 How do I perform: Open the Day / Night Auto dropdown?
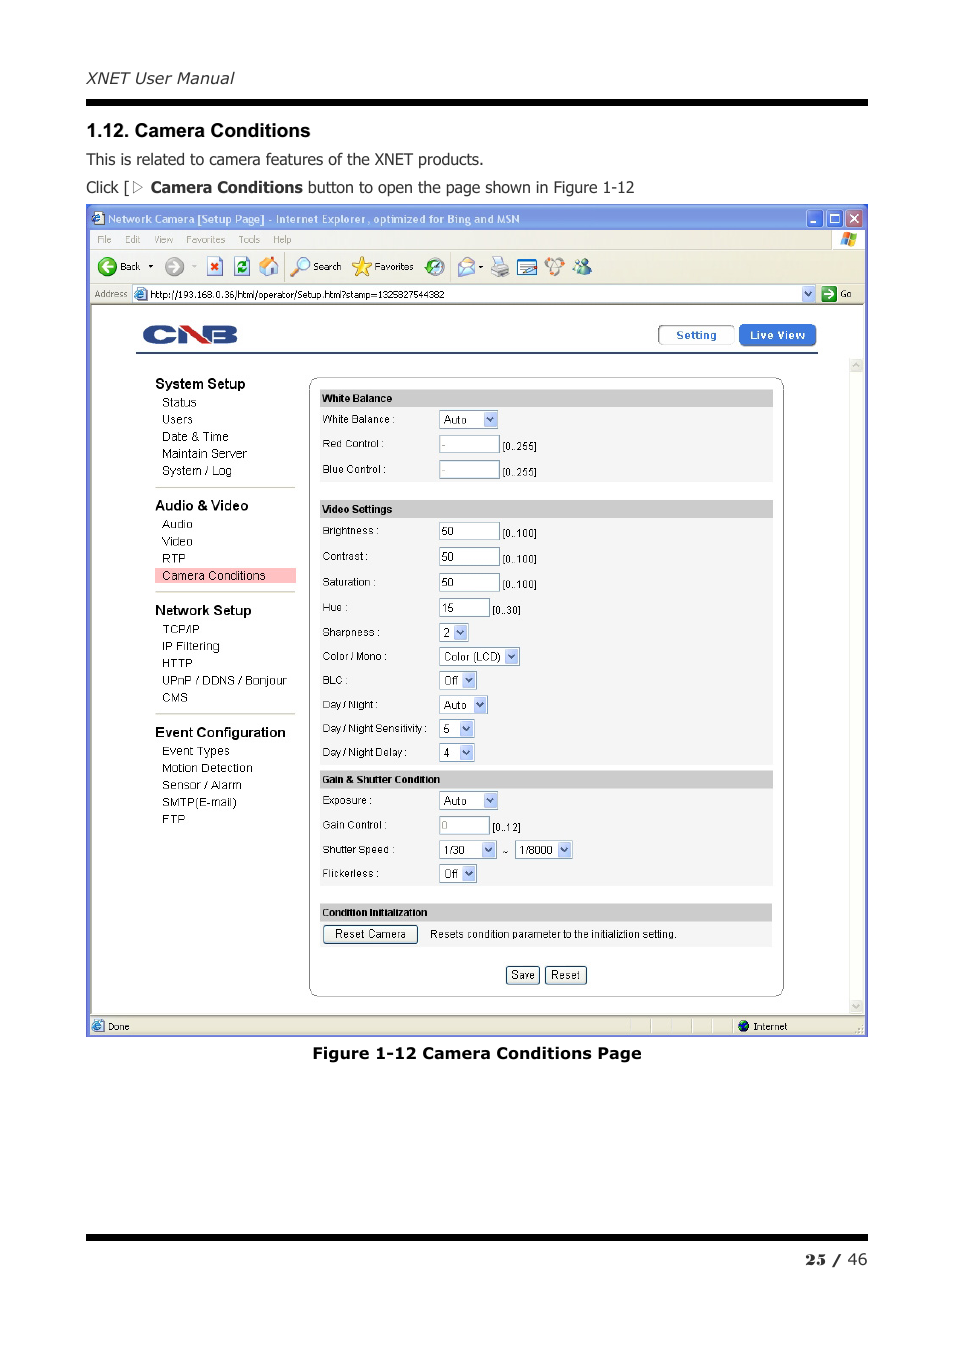(463, 705)
